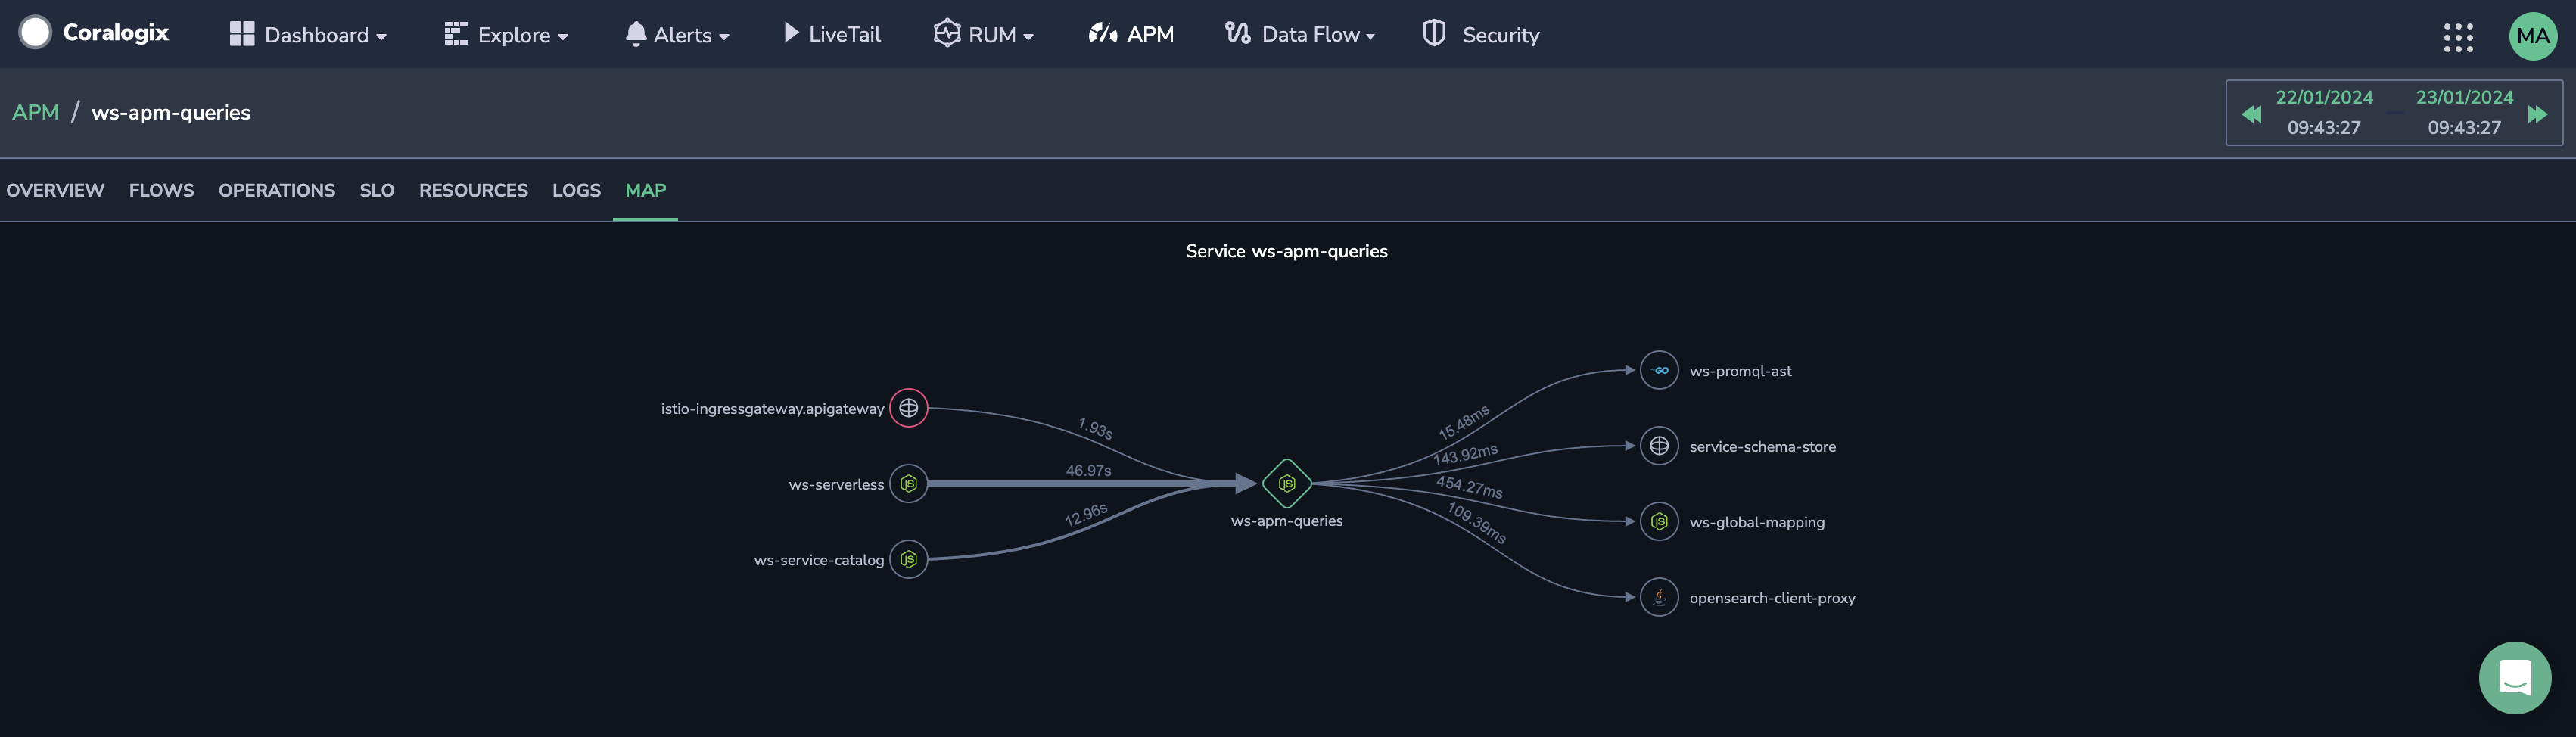Switch to the SLO tab
Viewport: 2576px width, 737px height.
[x=377, y=190]
